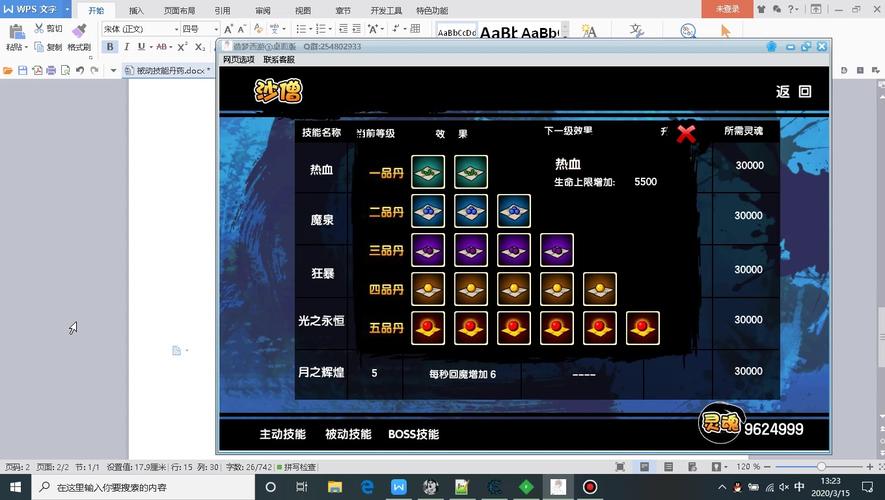Click the BOSS技能 button in game
Viewport: 885px width, 500px height.
click(x=413, y=434)
